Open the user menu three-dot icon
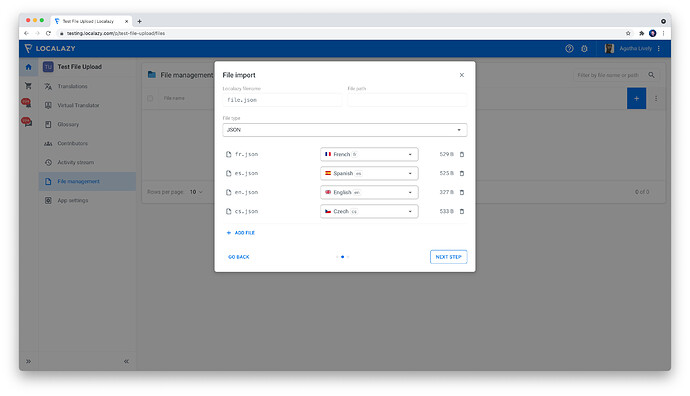 coord(658,48)
